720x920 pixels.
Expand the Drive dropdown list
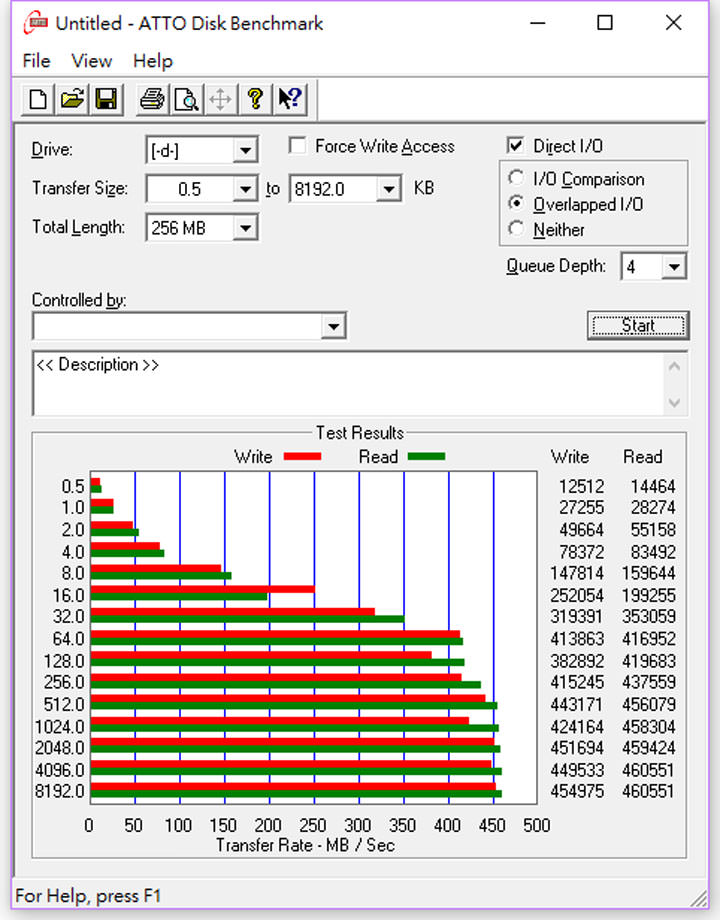coord(245,152)
